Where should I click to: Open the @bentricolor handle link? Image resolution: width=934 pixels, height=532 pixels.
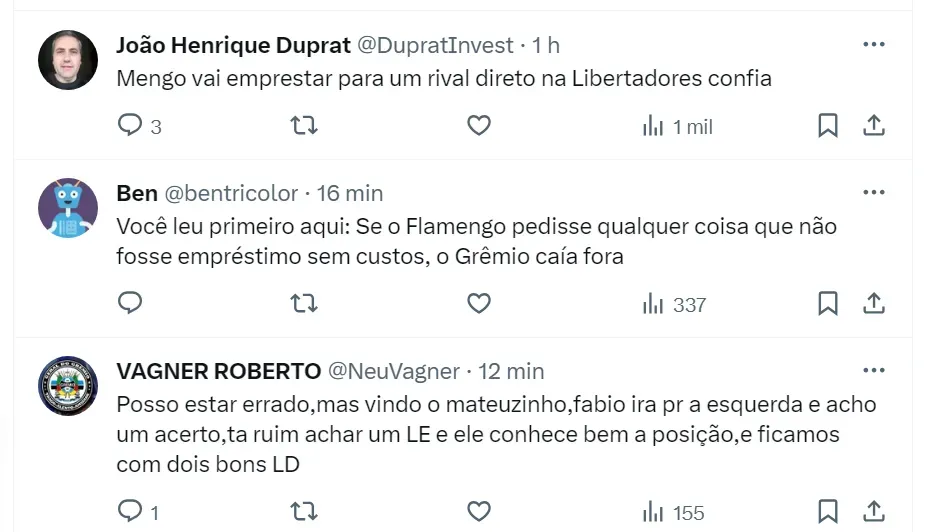click(230, 193)
